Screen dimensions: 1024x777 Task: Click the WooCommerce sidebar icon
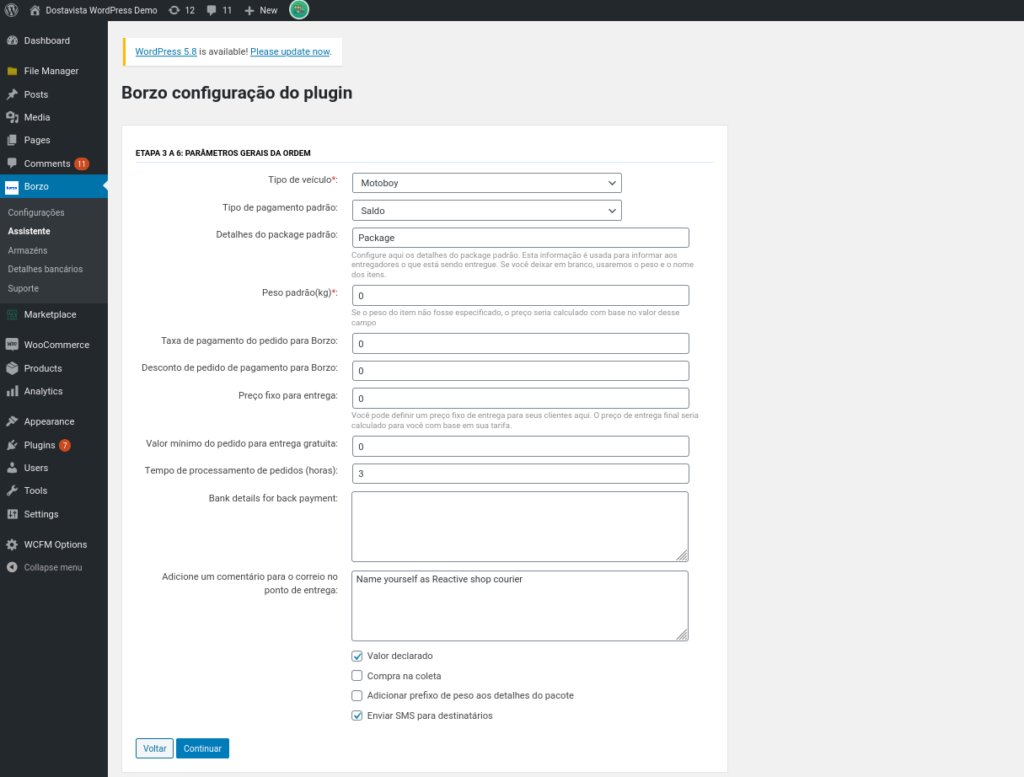pos(12,345)
